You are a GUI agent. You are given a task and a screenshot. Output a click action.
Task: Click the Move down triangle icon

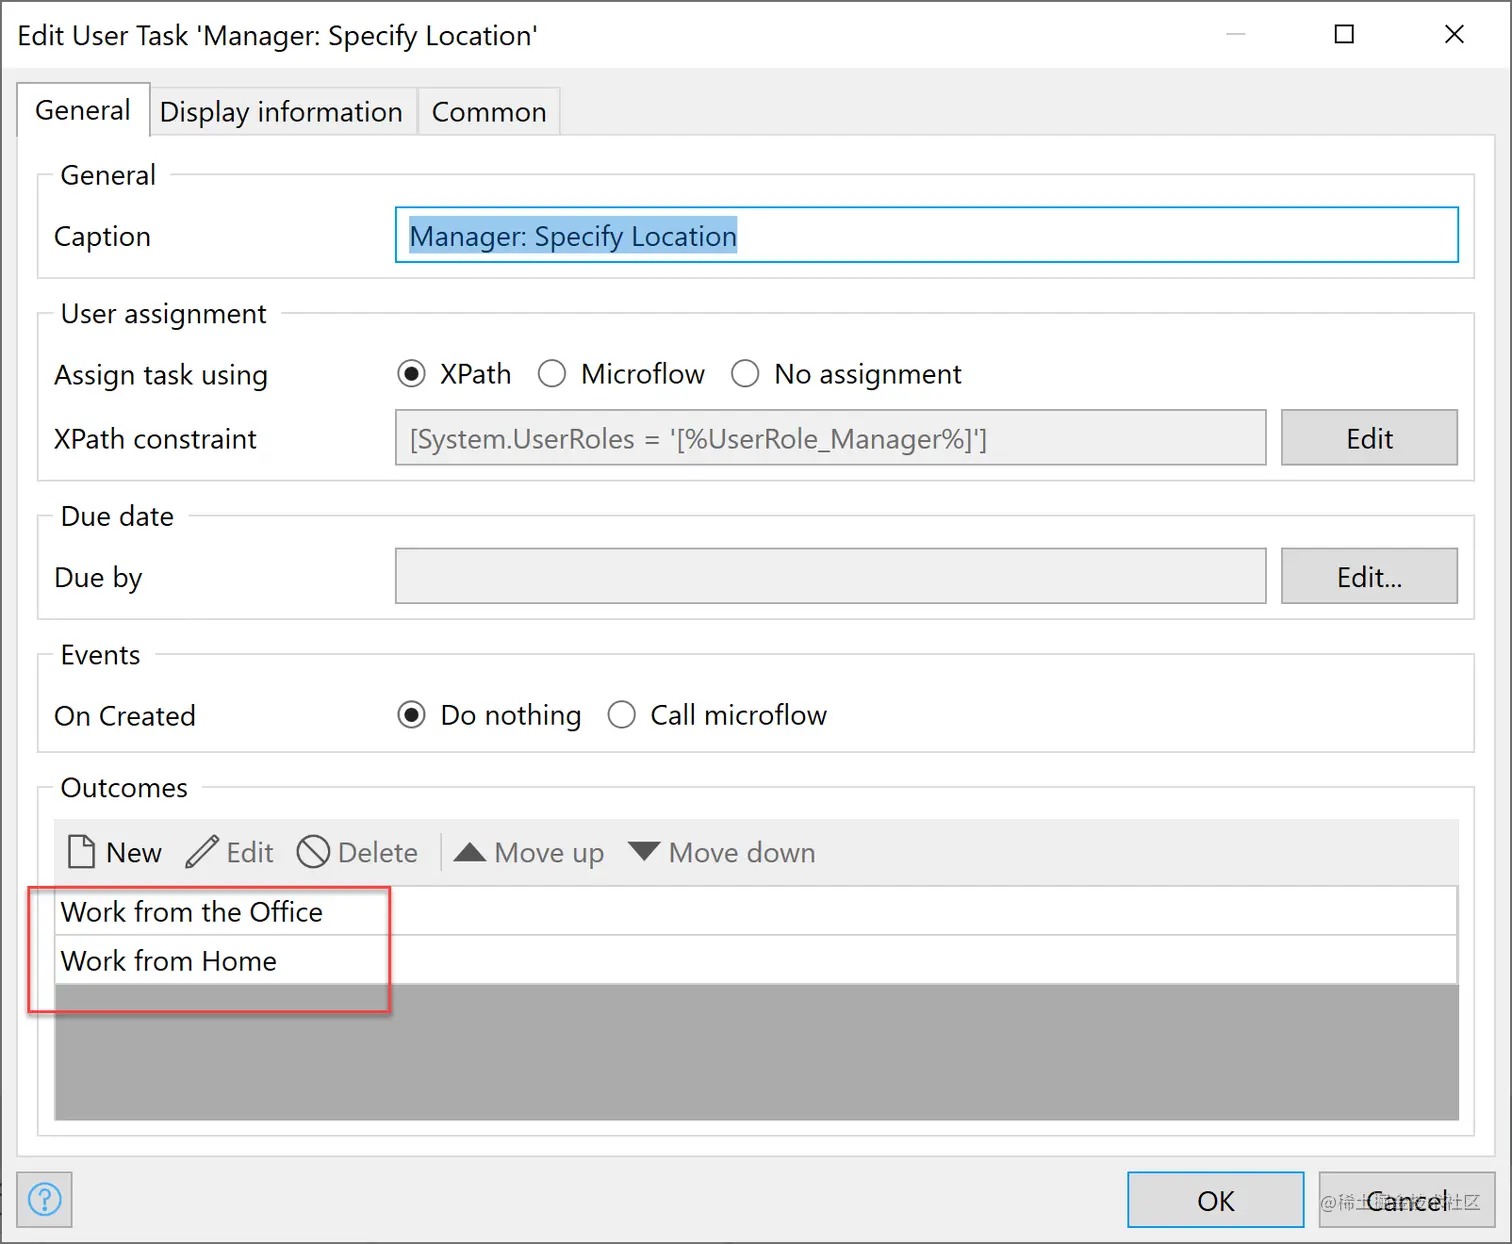pyautogui.click(x=644, y=852)
